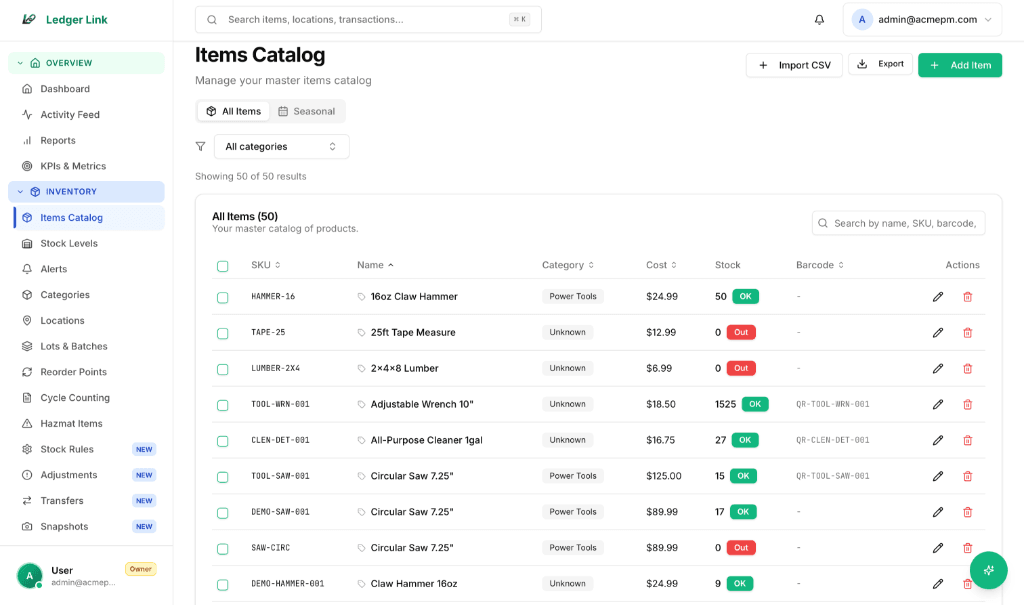Image resolution: width=1024 pixels, height=605 pixels.
Task: Click the Add Item button
Action: pyautogui.click(x=959, y=64)
